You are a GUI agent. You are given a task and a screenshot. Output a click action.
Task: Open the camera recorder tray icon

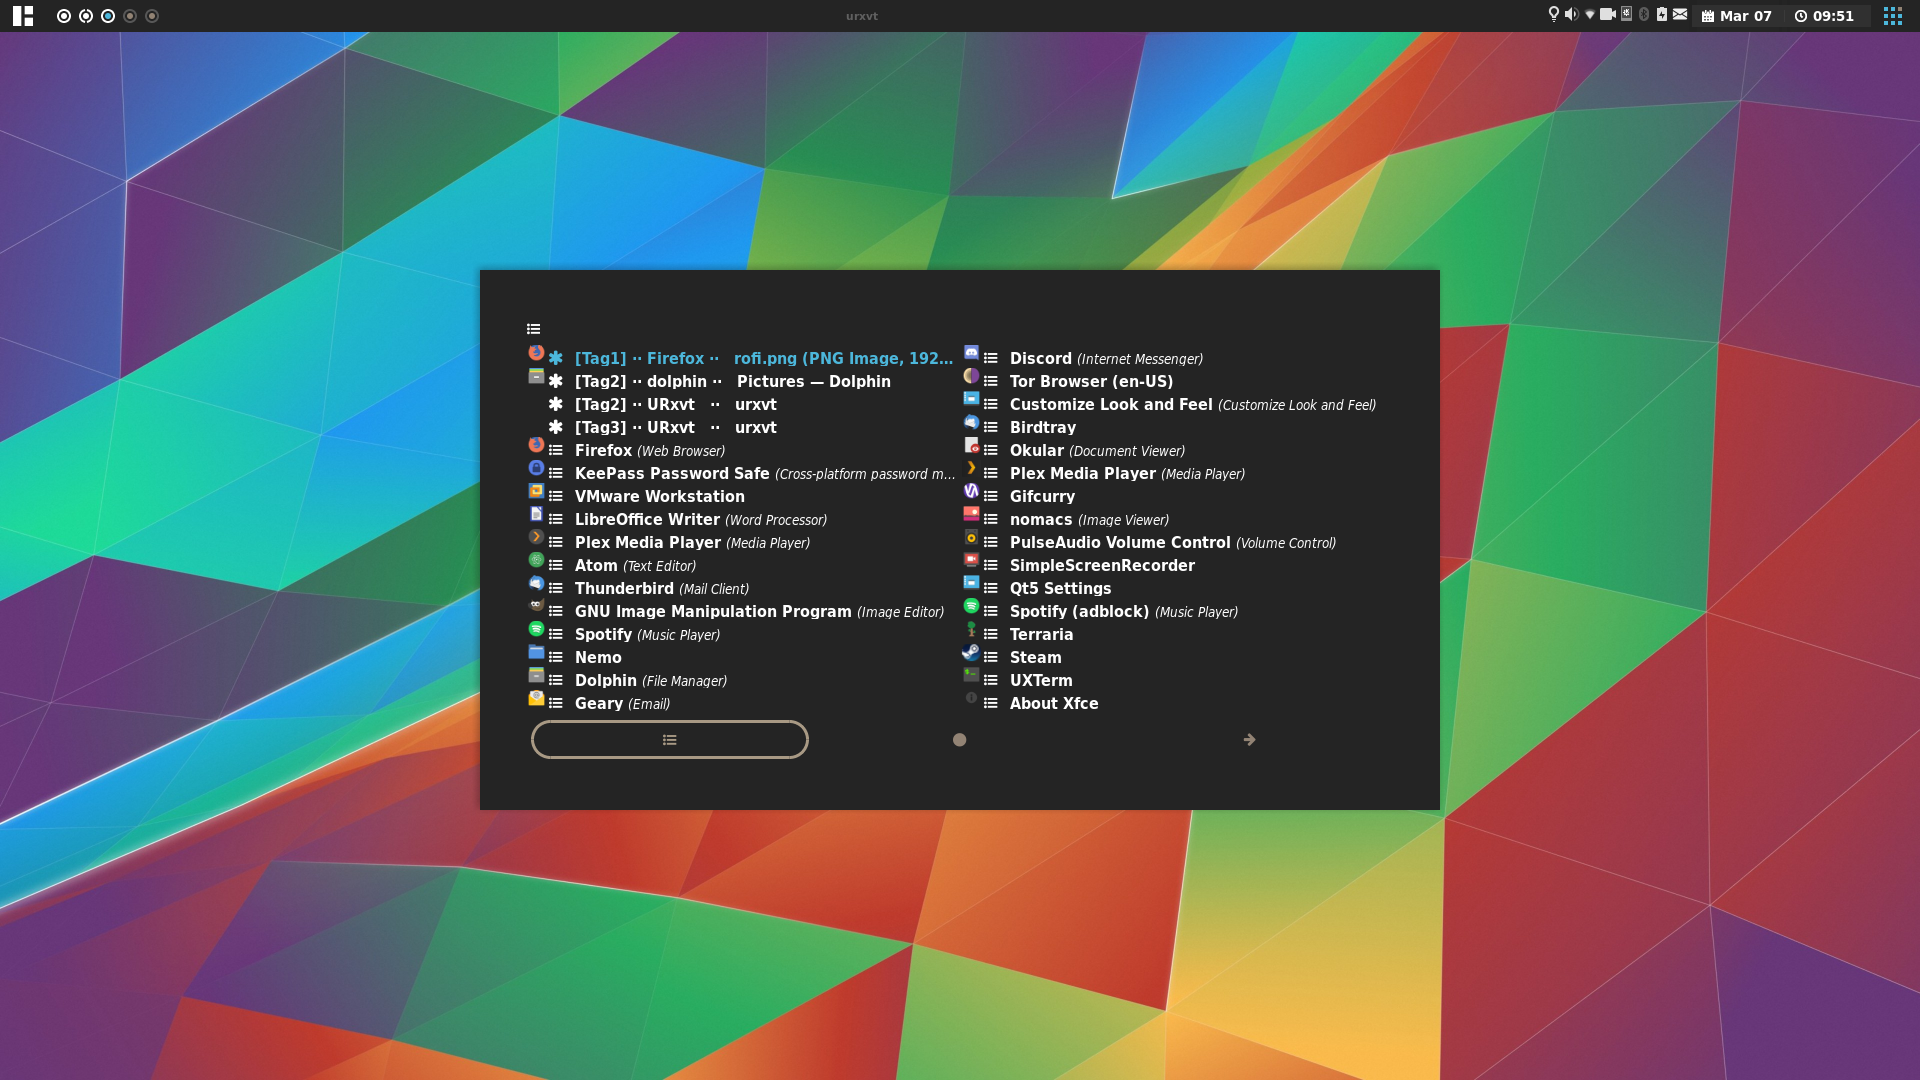tap(1608, 15)
